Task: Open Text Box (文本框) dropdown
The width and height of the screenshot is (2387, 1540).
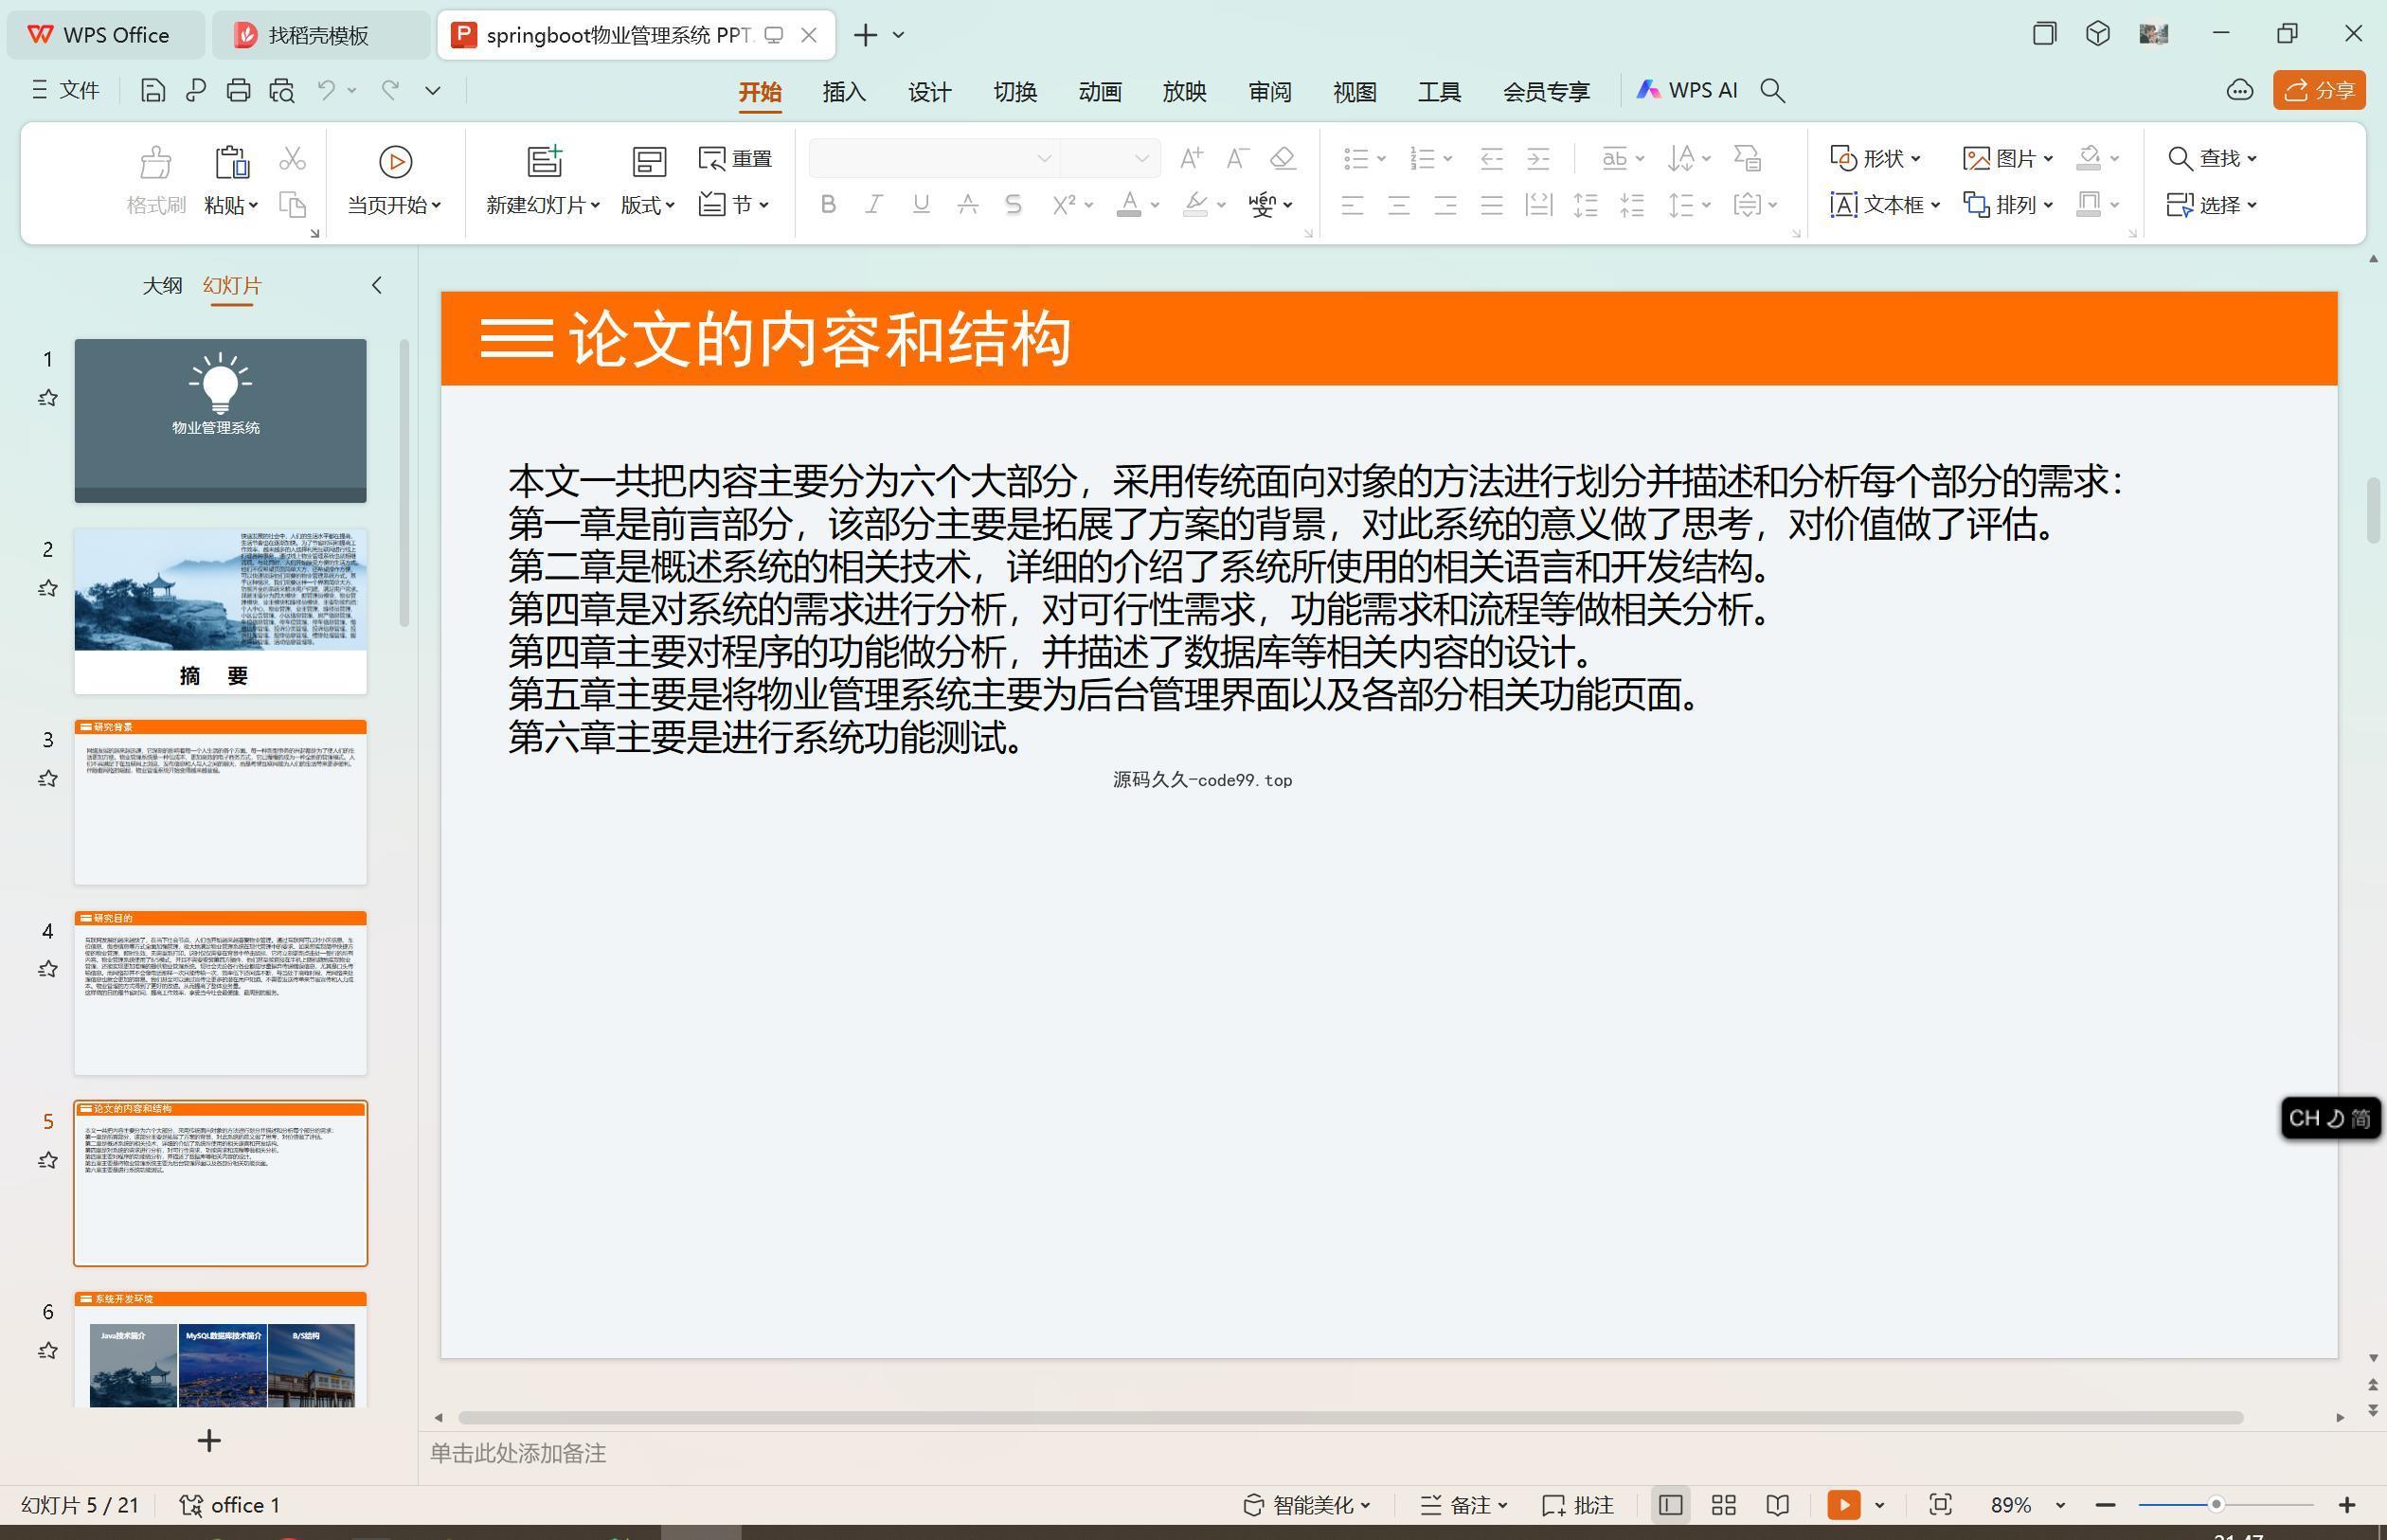Action: click(x=1885, y=205)
